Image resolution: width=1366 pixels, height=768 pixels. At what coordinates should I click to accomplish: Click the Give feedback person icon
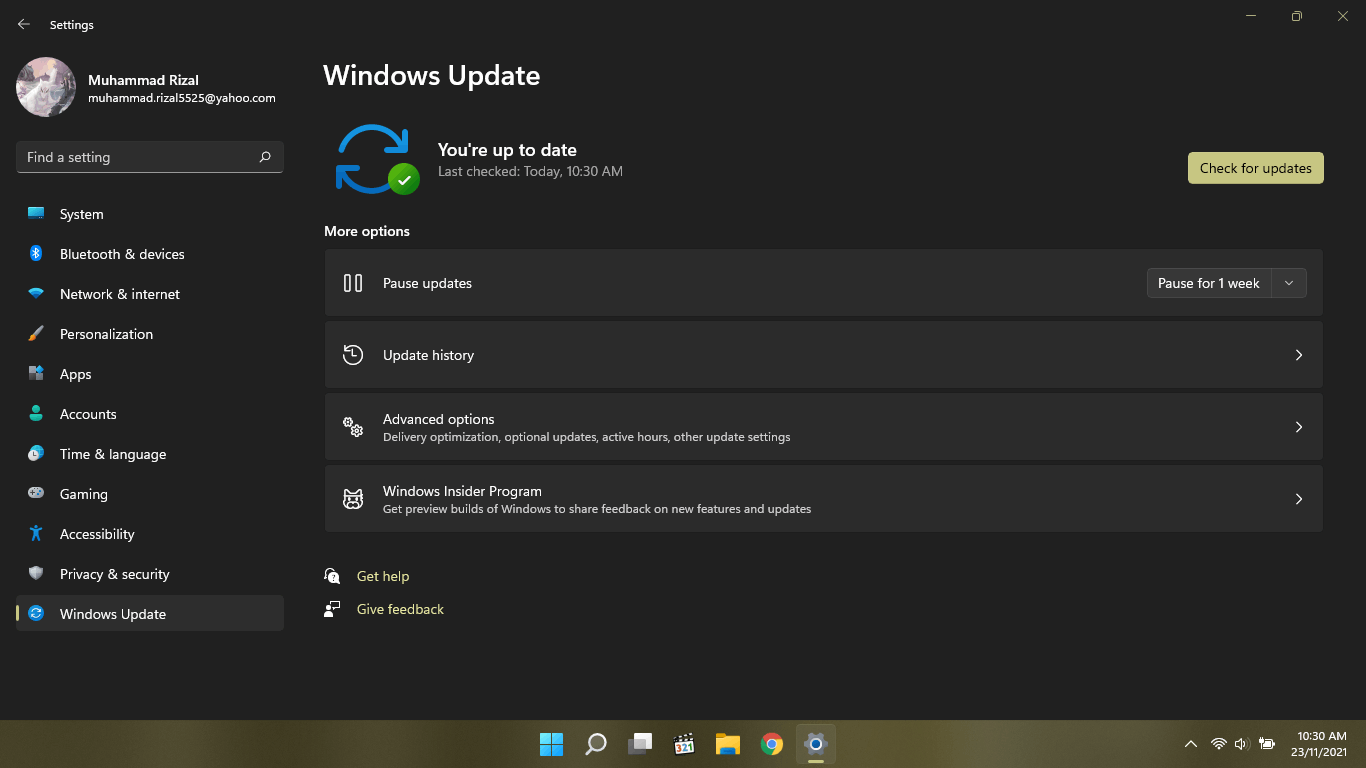click(332, 609)
